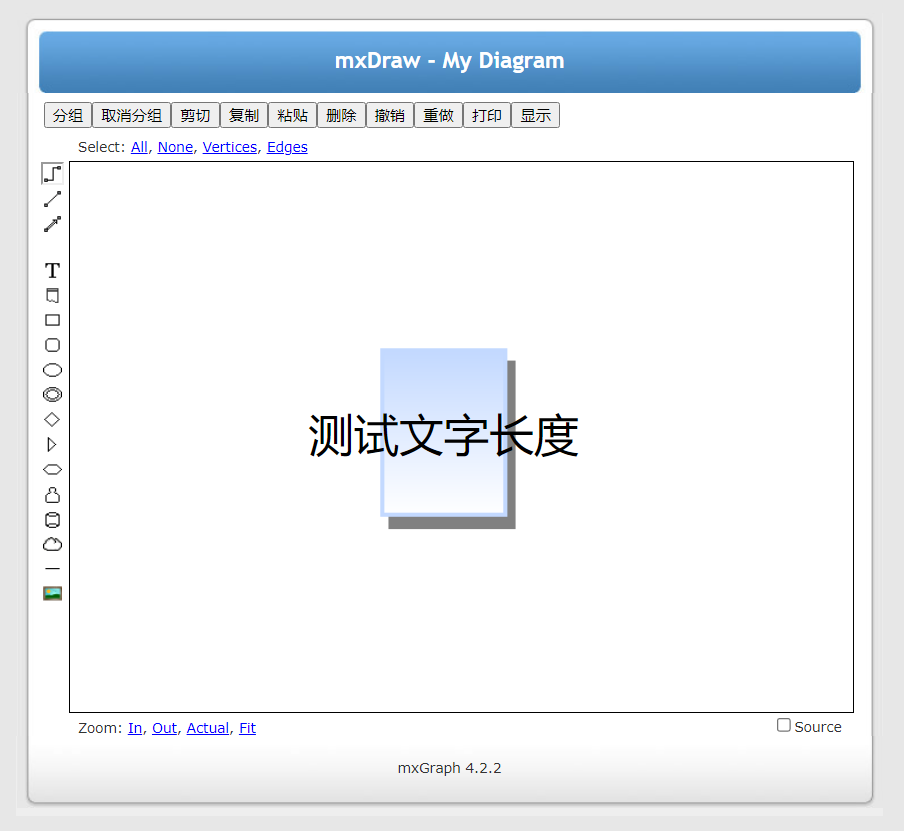Select all Vertices link
This screenshot has height=831, width=904.
[x=229, y=147]
